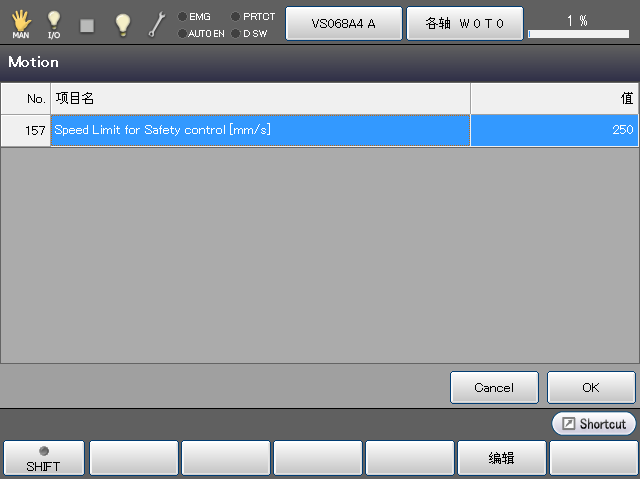Click the Shortcut arrow icon button
This screenshot has height=479, width=640.
593,424
